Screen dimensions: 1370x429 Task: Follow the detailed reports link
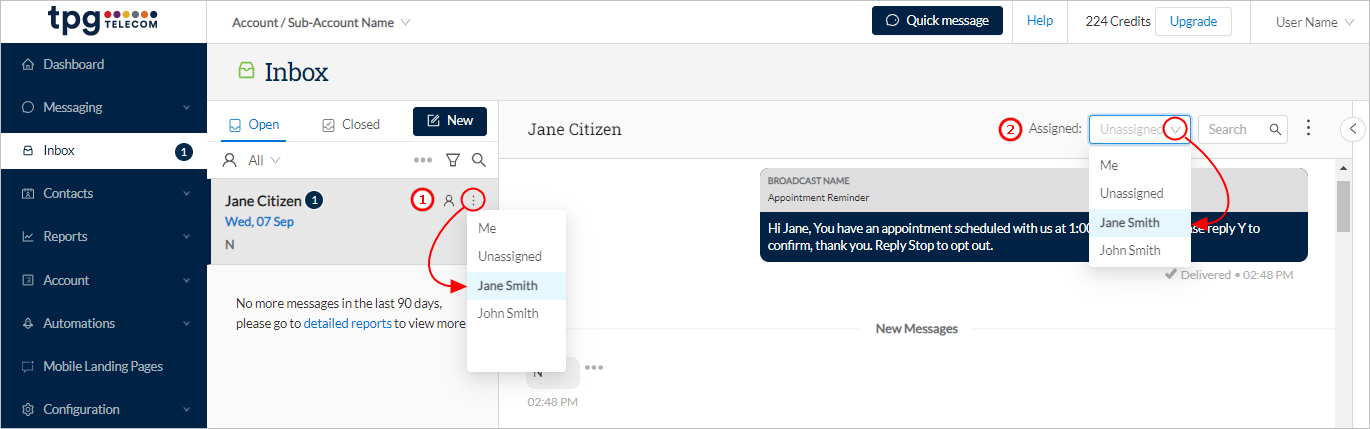click(347, 324)
